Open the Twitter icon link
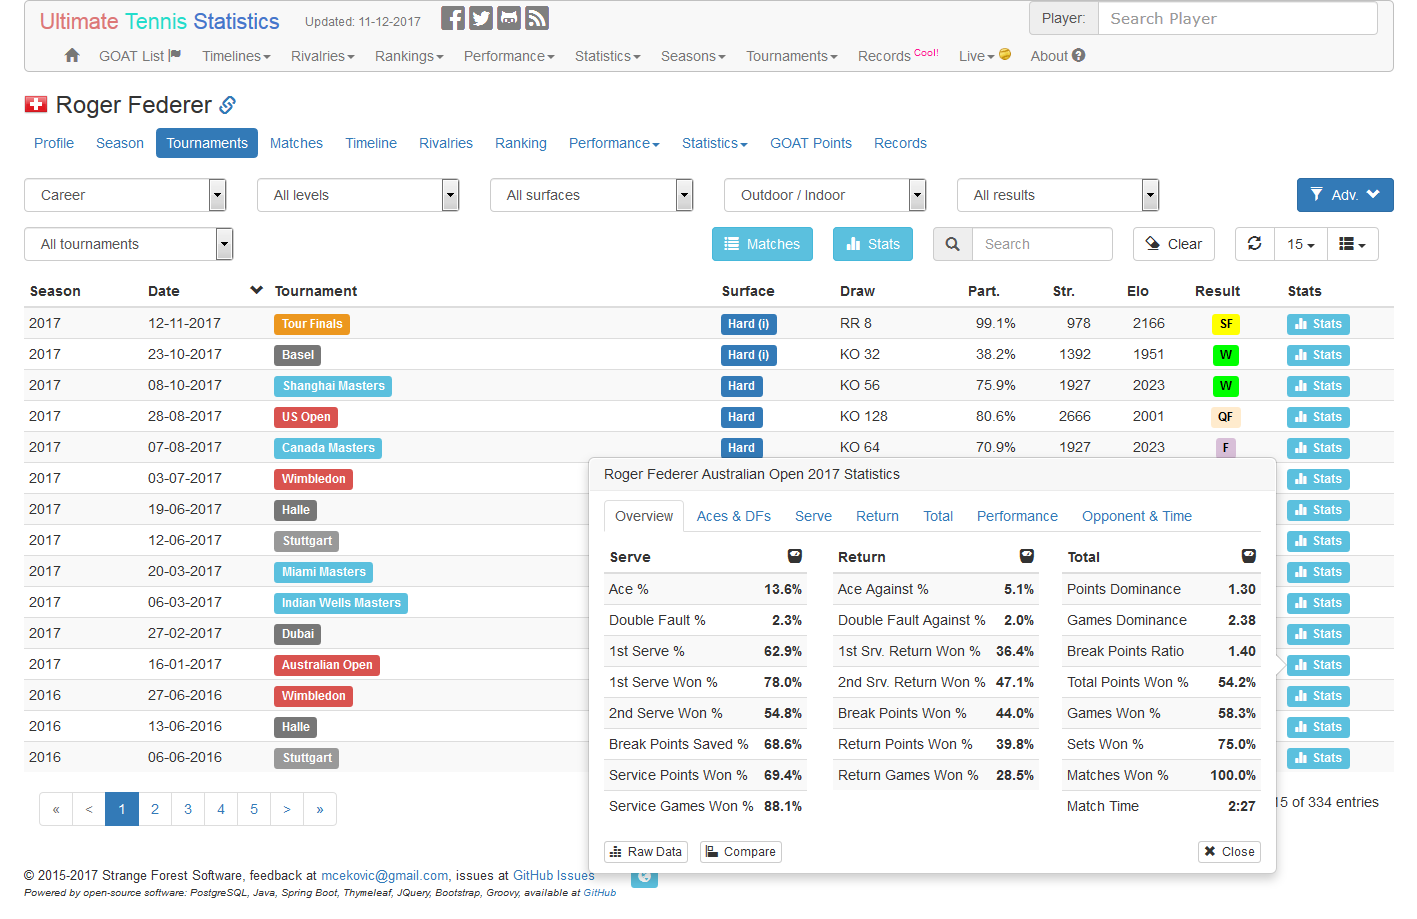This screenshot has height=919, width=1417. [481, 19]
